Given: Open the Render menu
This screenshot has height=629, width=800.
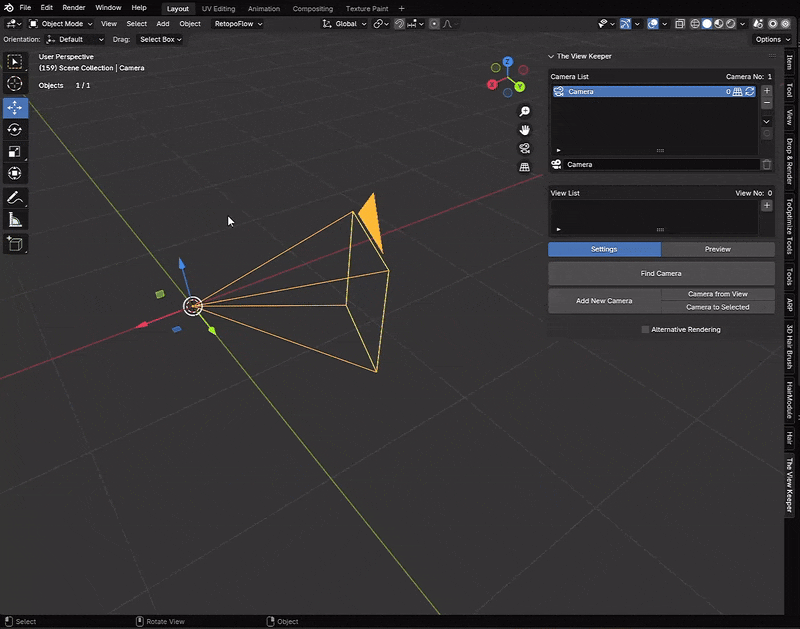Looking at the screenshot, I should [x=73, y=8].
